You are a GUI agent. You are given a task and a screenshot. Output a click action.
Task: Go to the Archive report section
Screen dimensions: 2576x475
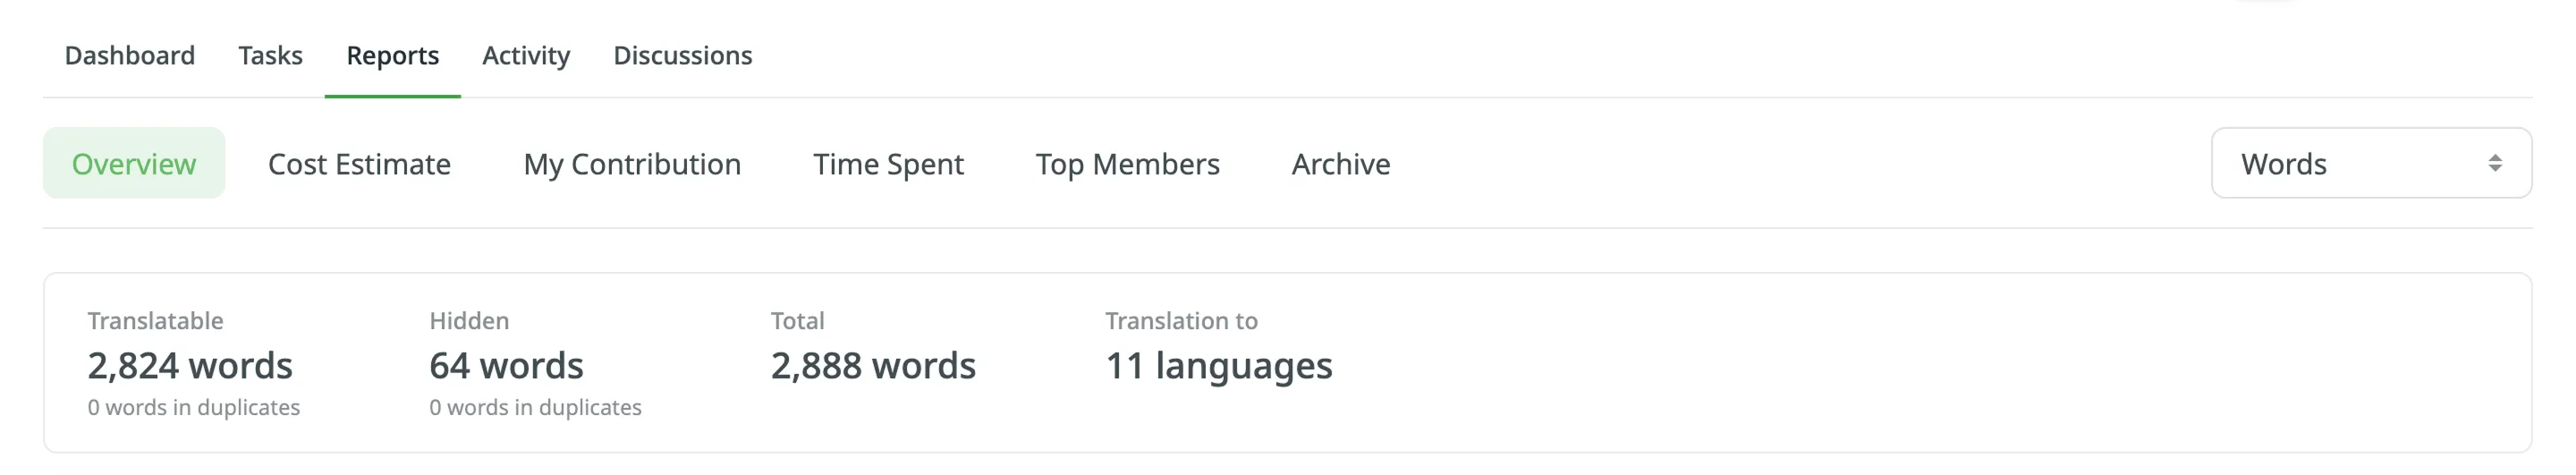pyautogui.click(x=1340, y=164)
